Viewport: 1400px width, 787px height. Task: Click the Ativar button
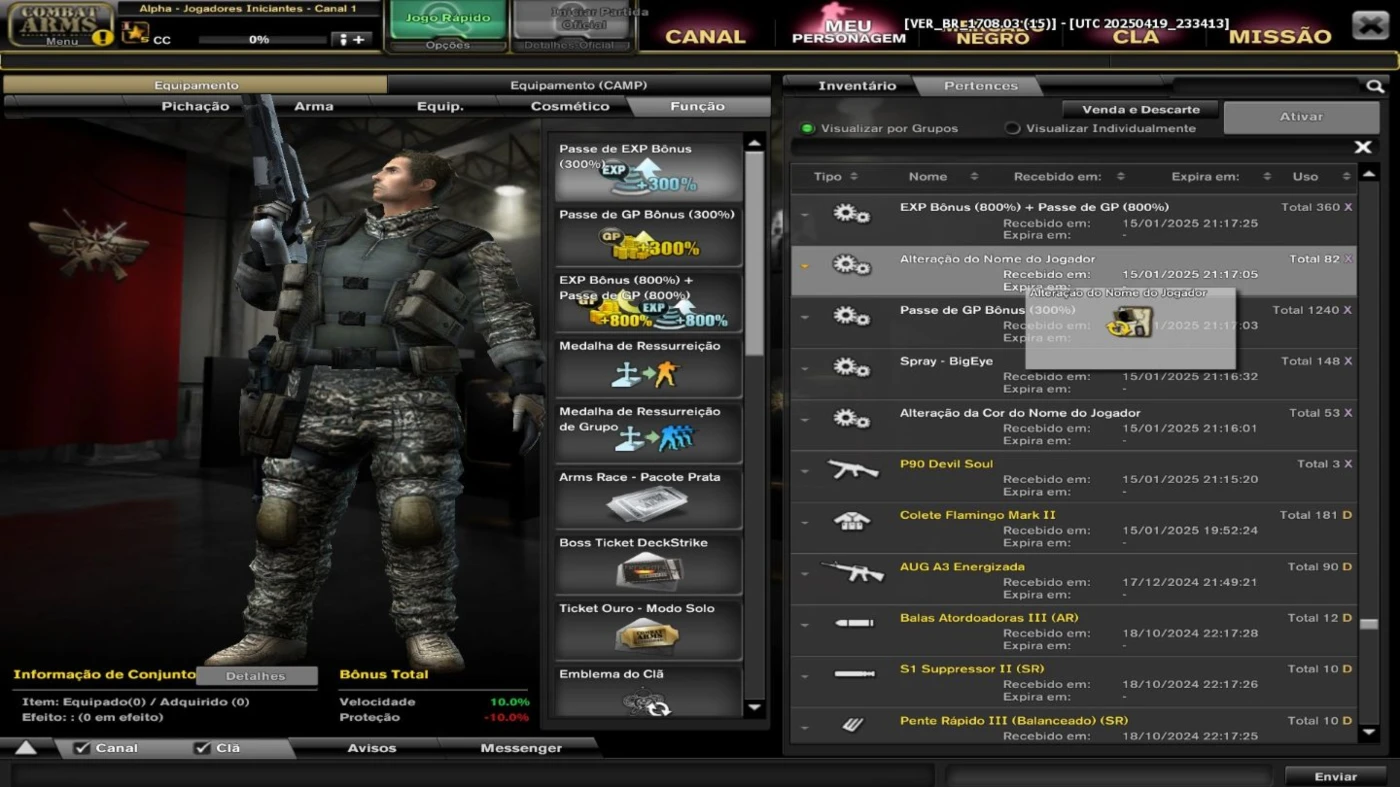click(x=1301, y=117)
